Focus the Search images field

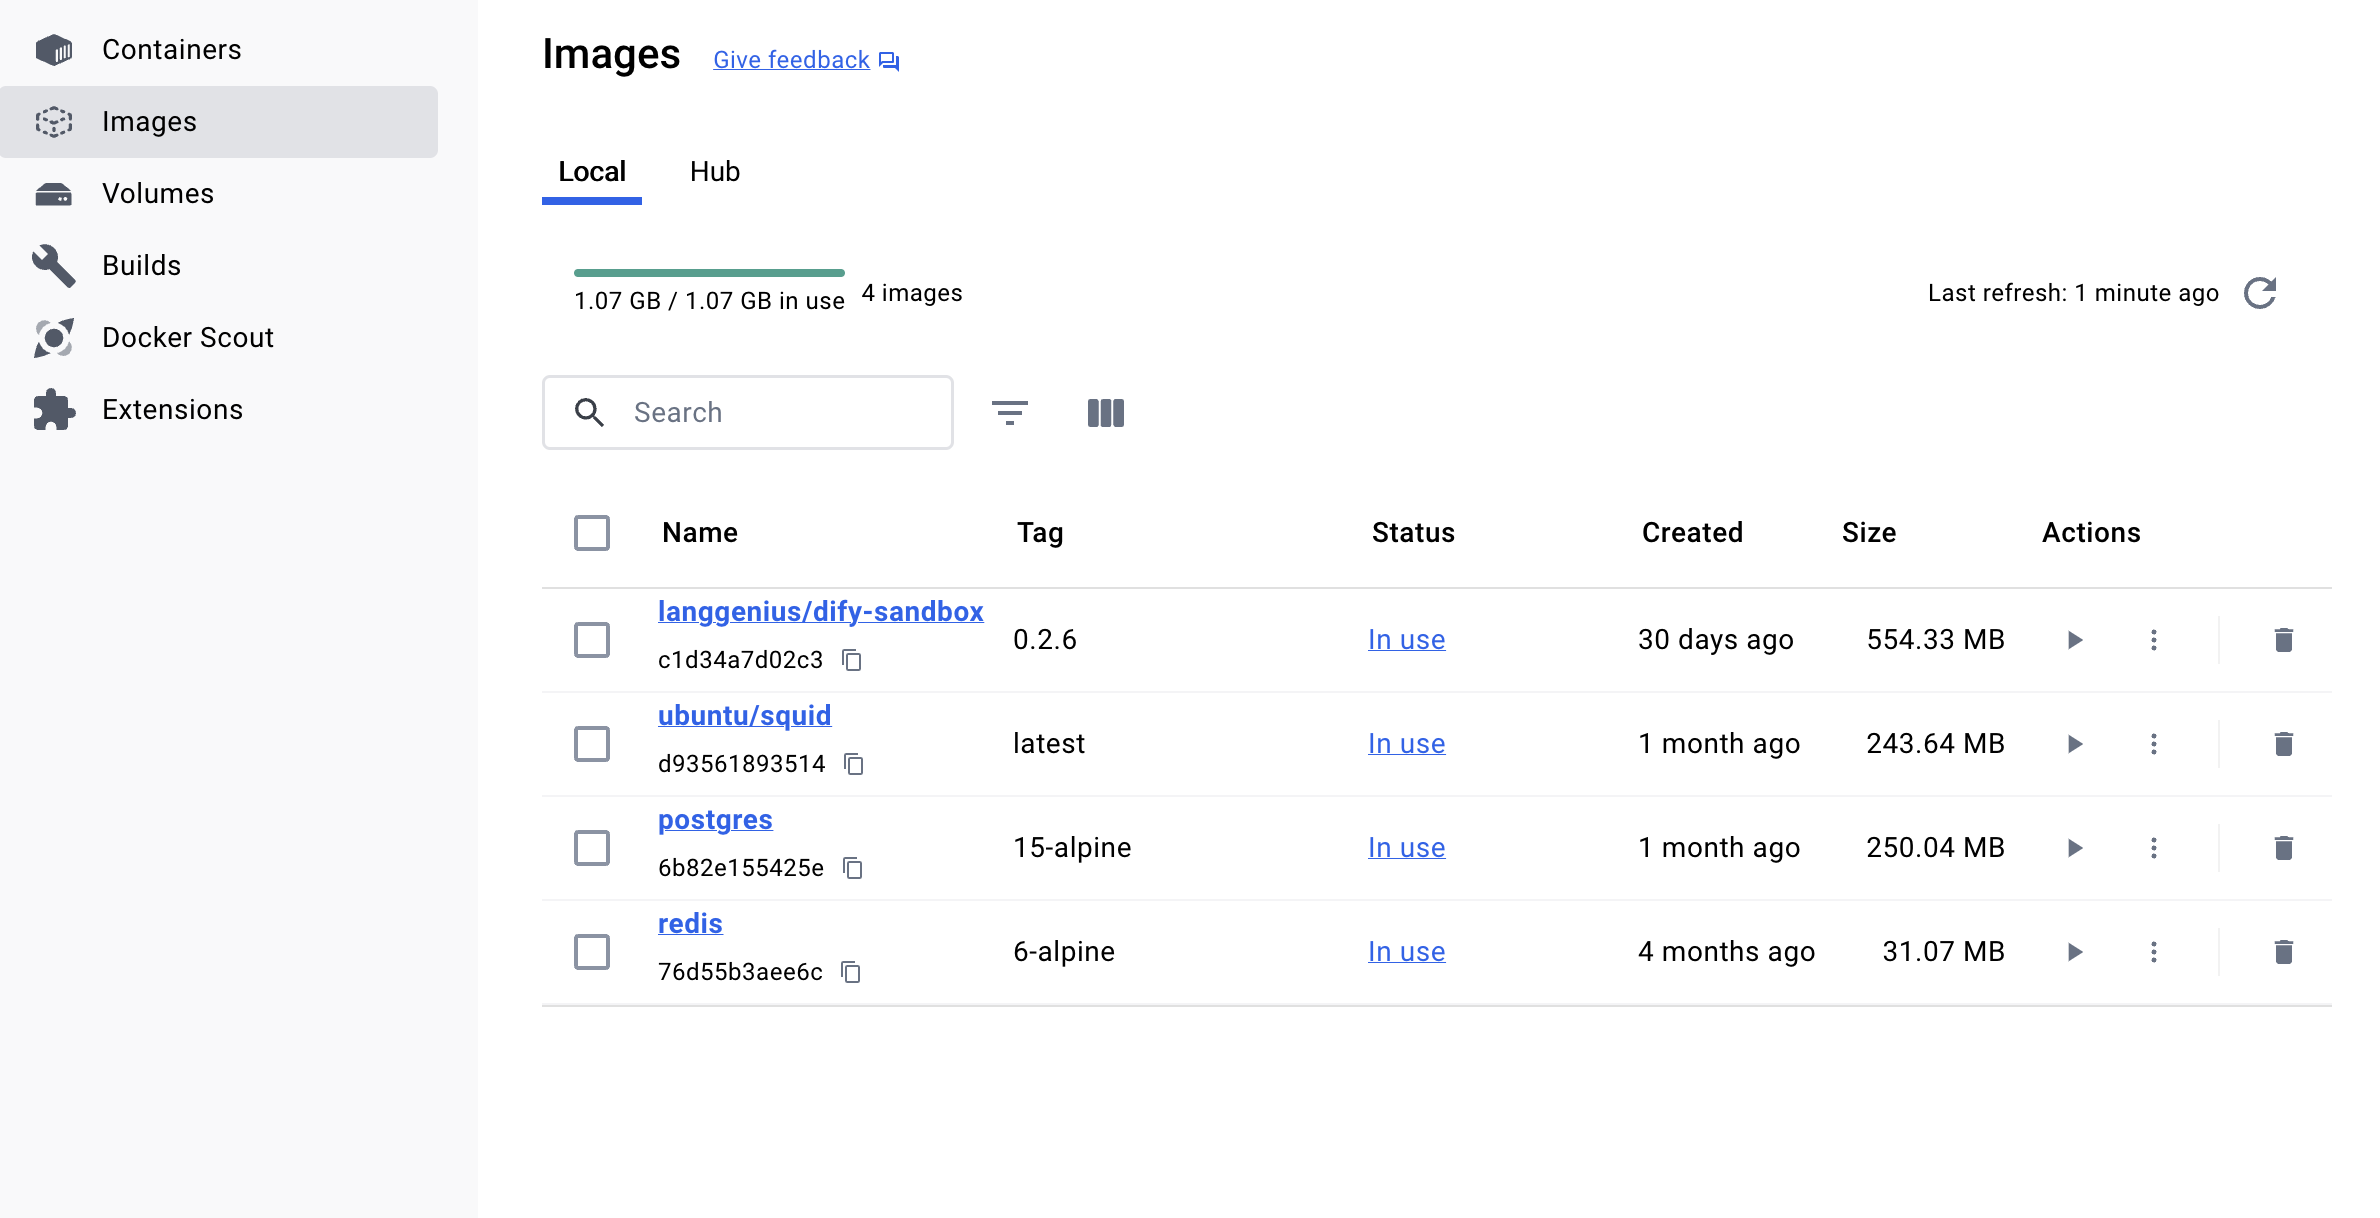748,412
